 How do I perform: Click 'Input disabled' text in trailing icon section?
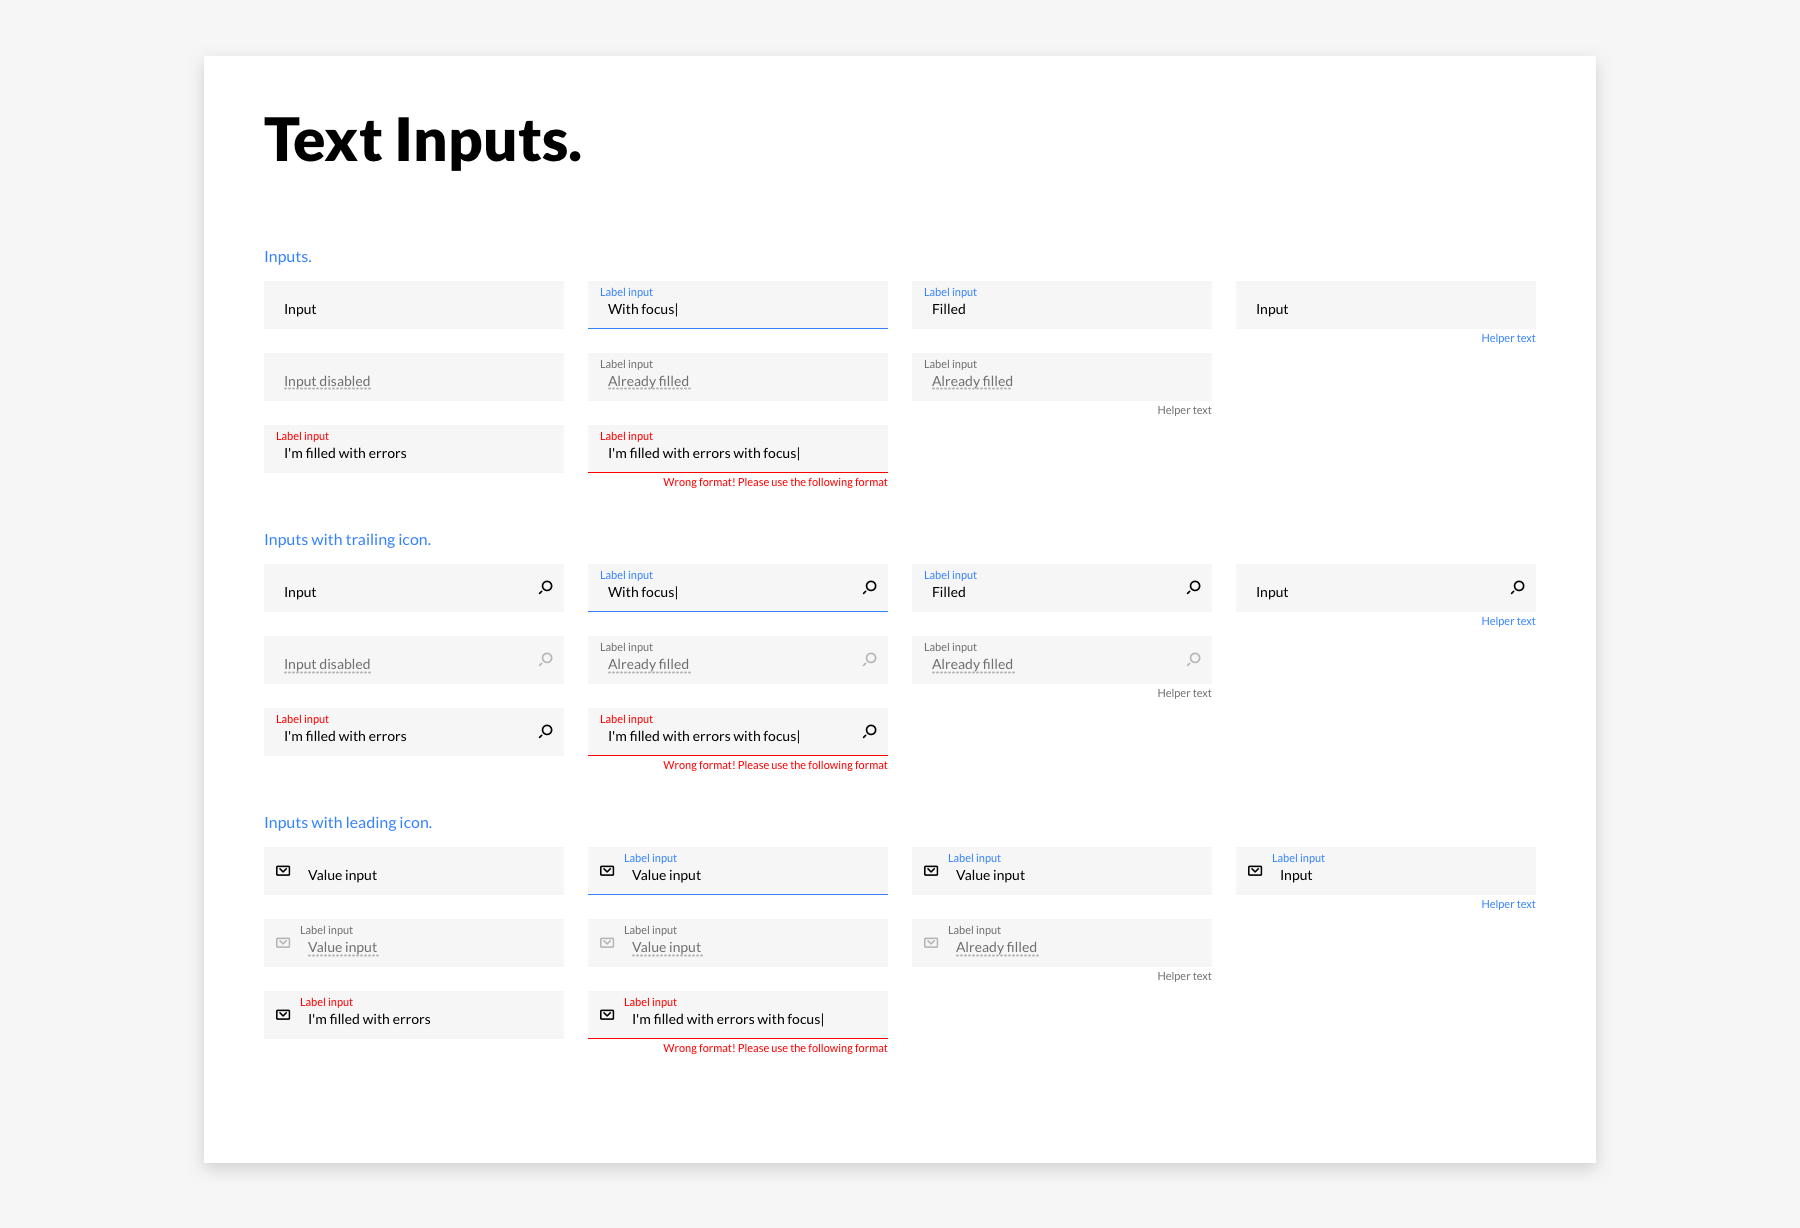(x=327, y=664)
